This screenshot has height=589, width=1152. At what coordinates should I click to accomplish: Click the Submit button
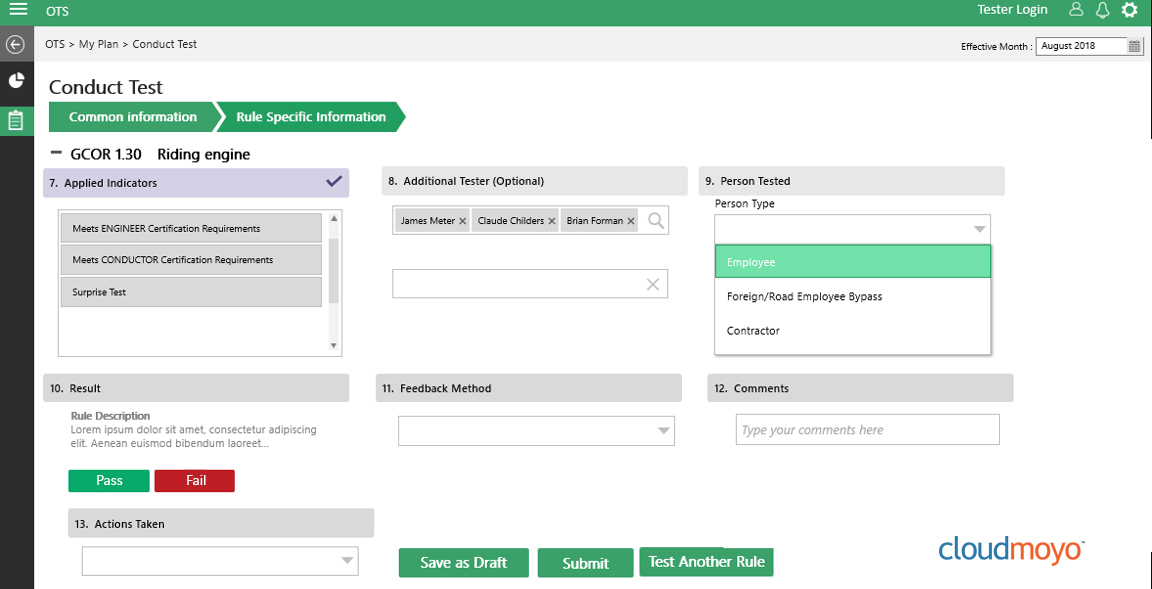pyautogui.click(x=585, y=563)
